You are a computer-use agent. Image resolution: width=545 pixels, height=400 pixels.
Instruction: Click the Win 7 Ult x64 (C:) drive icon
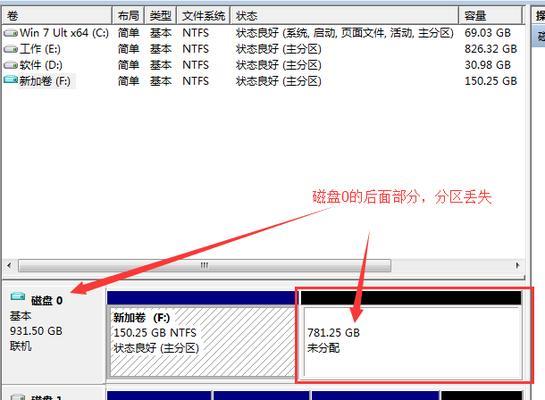(x=10, y=33)
